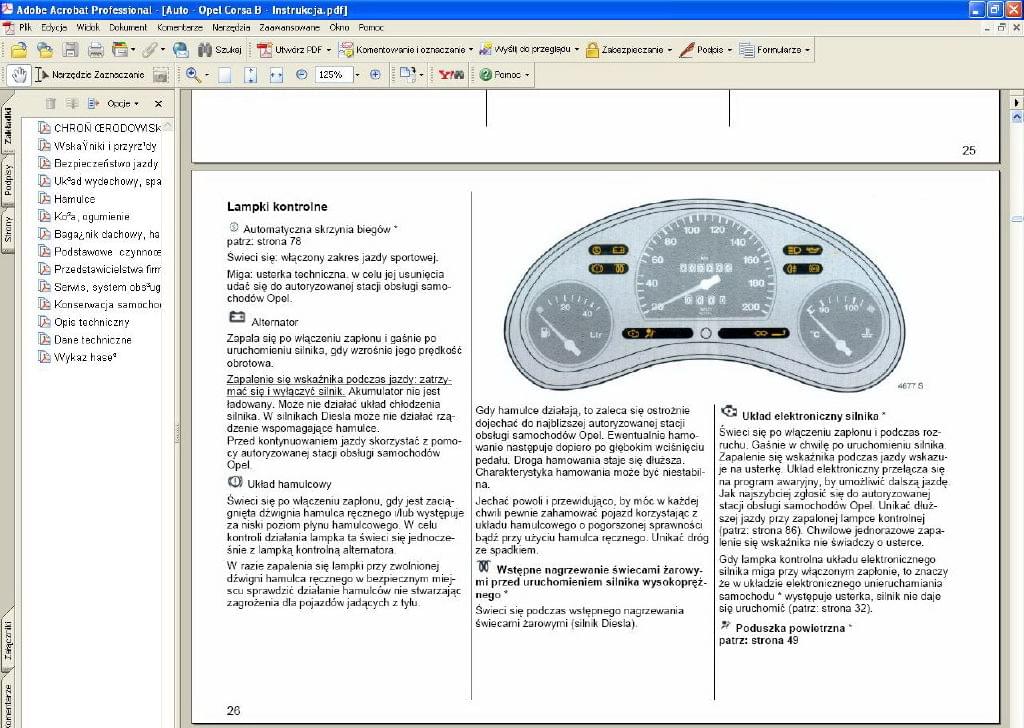Select the Snapshot camera tool
This screenshot has width=1024, height=728.
pyautogui.click(x=161, y=75)
